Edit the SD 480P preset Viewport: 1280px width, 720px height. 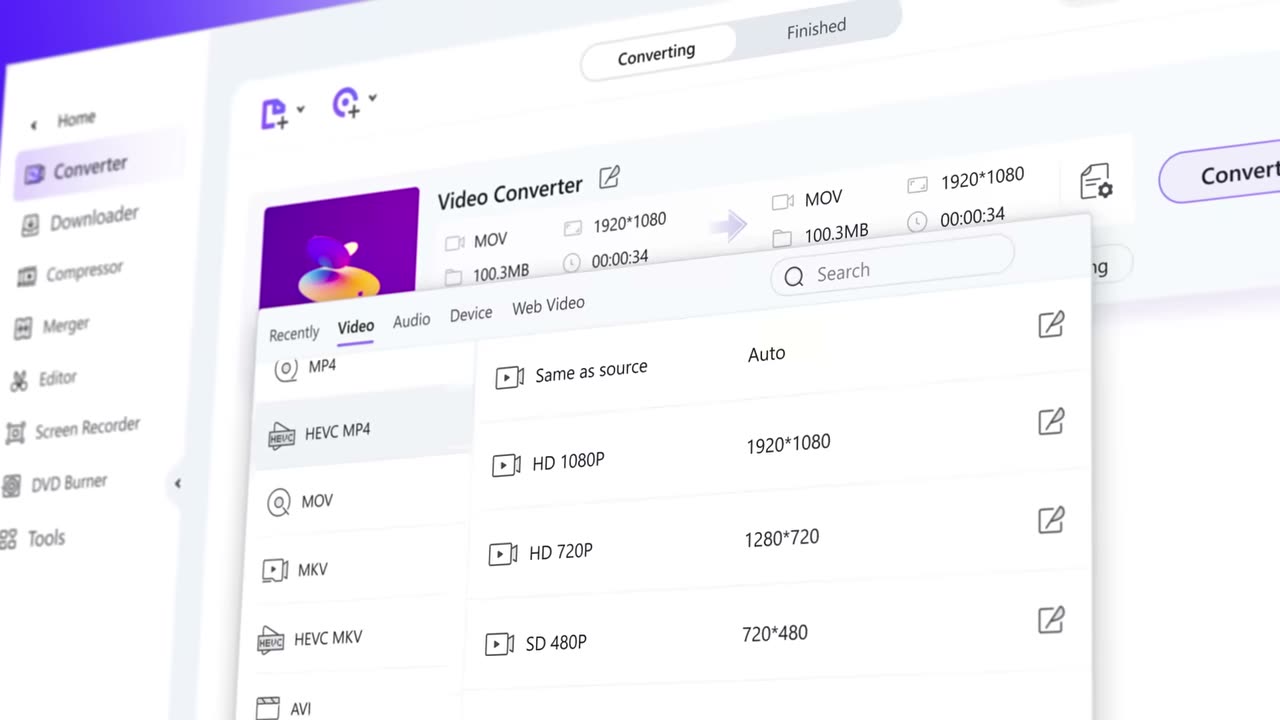1050,620
